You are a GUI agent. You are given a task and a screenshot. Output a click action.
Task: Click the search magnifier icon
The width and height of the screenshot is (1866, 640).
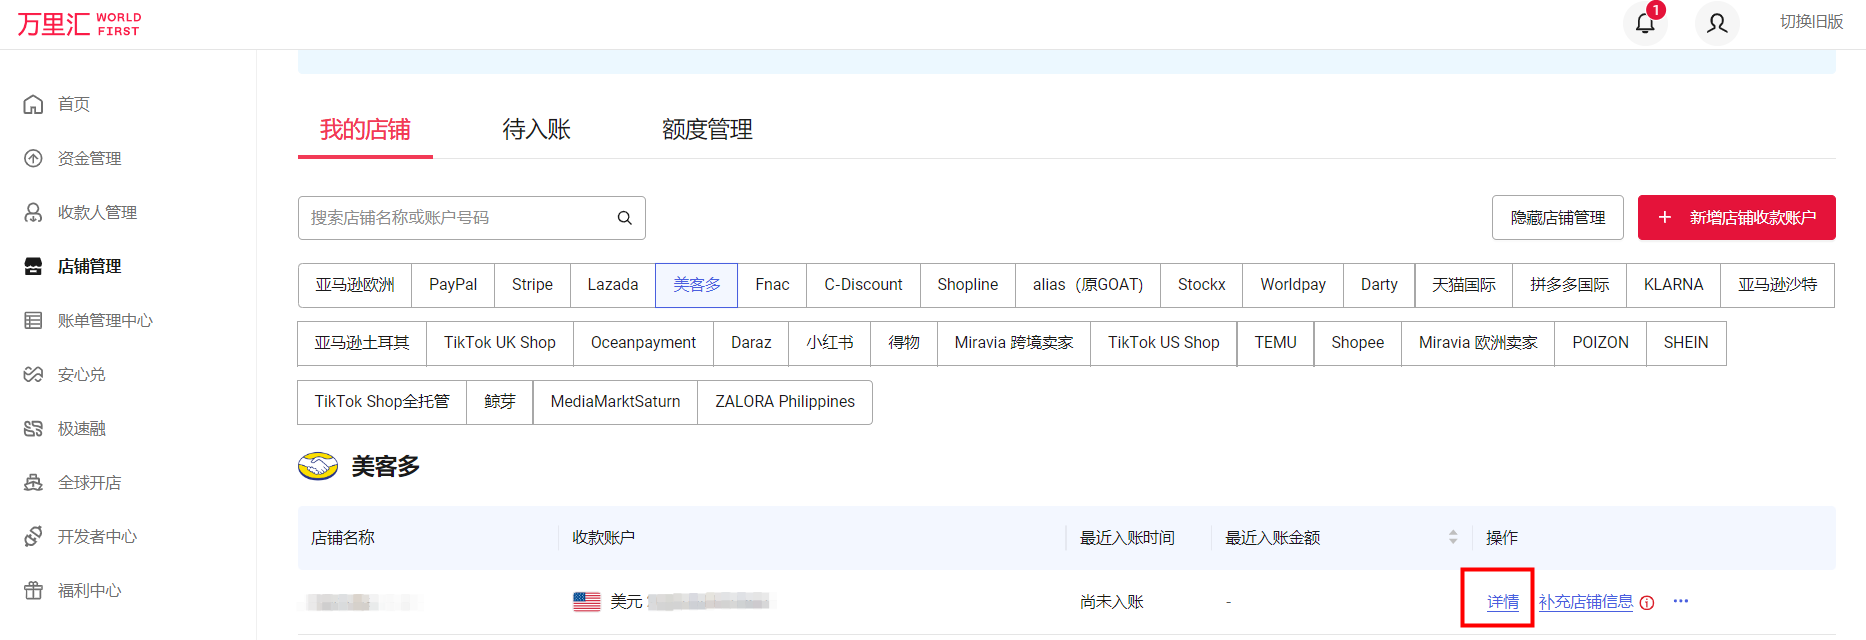pyautogui.click(x=624, y=218)
